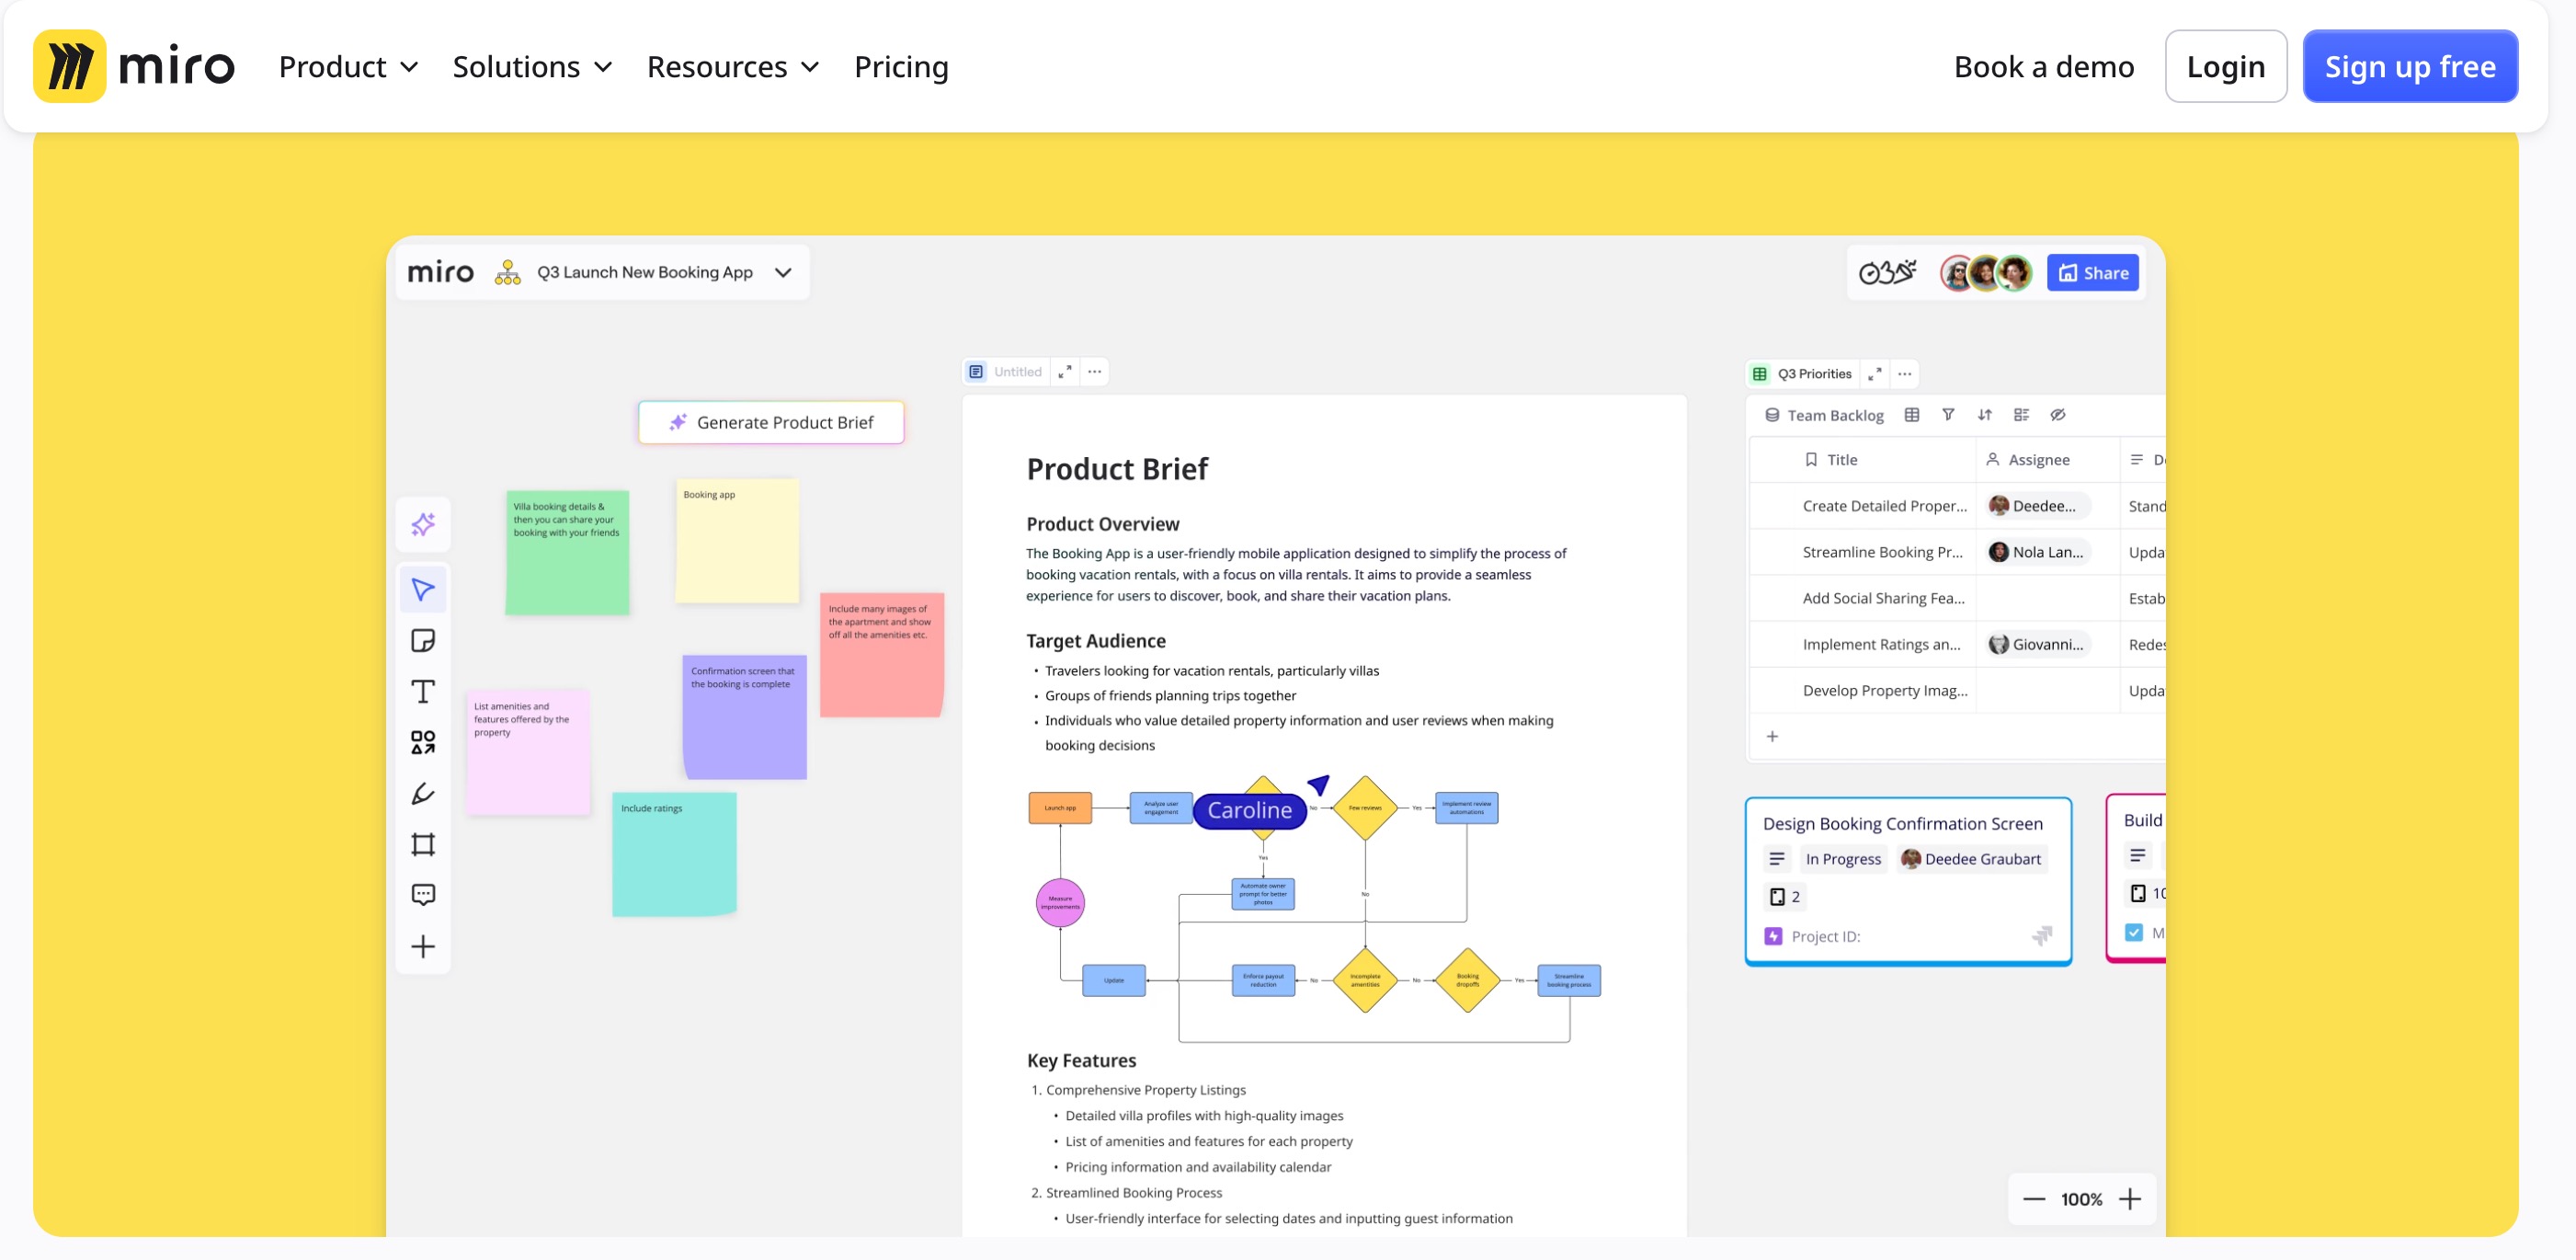Click the Product Brief heading

coord(1117,468)
